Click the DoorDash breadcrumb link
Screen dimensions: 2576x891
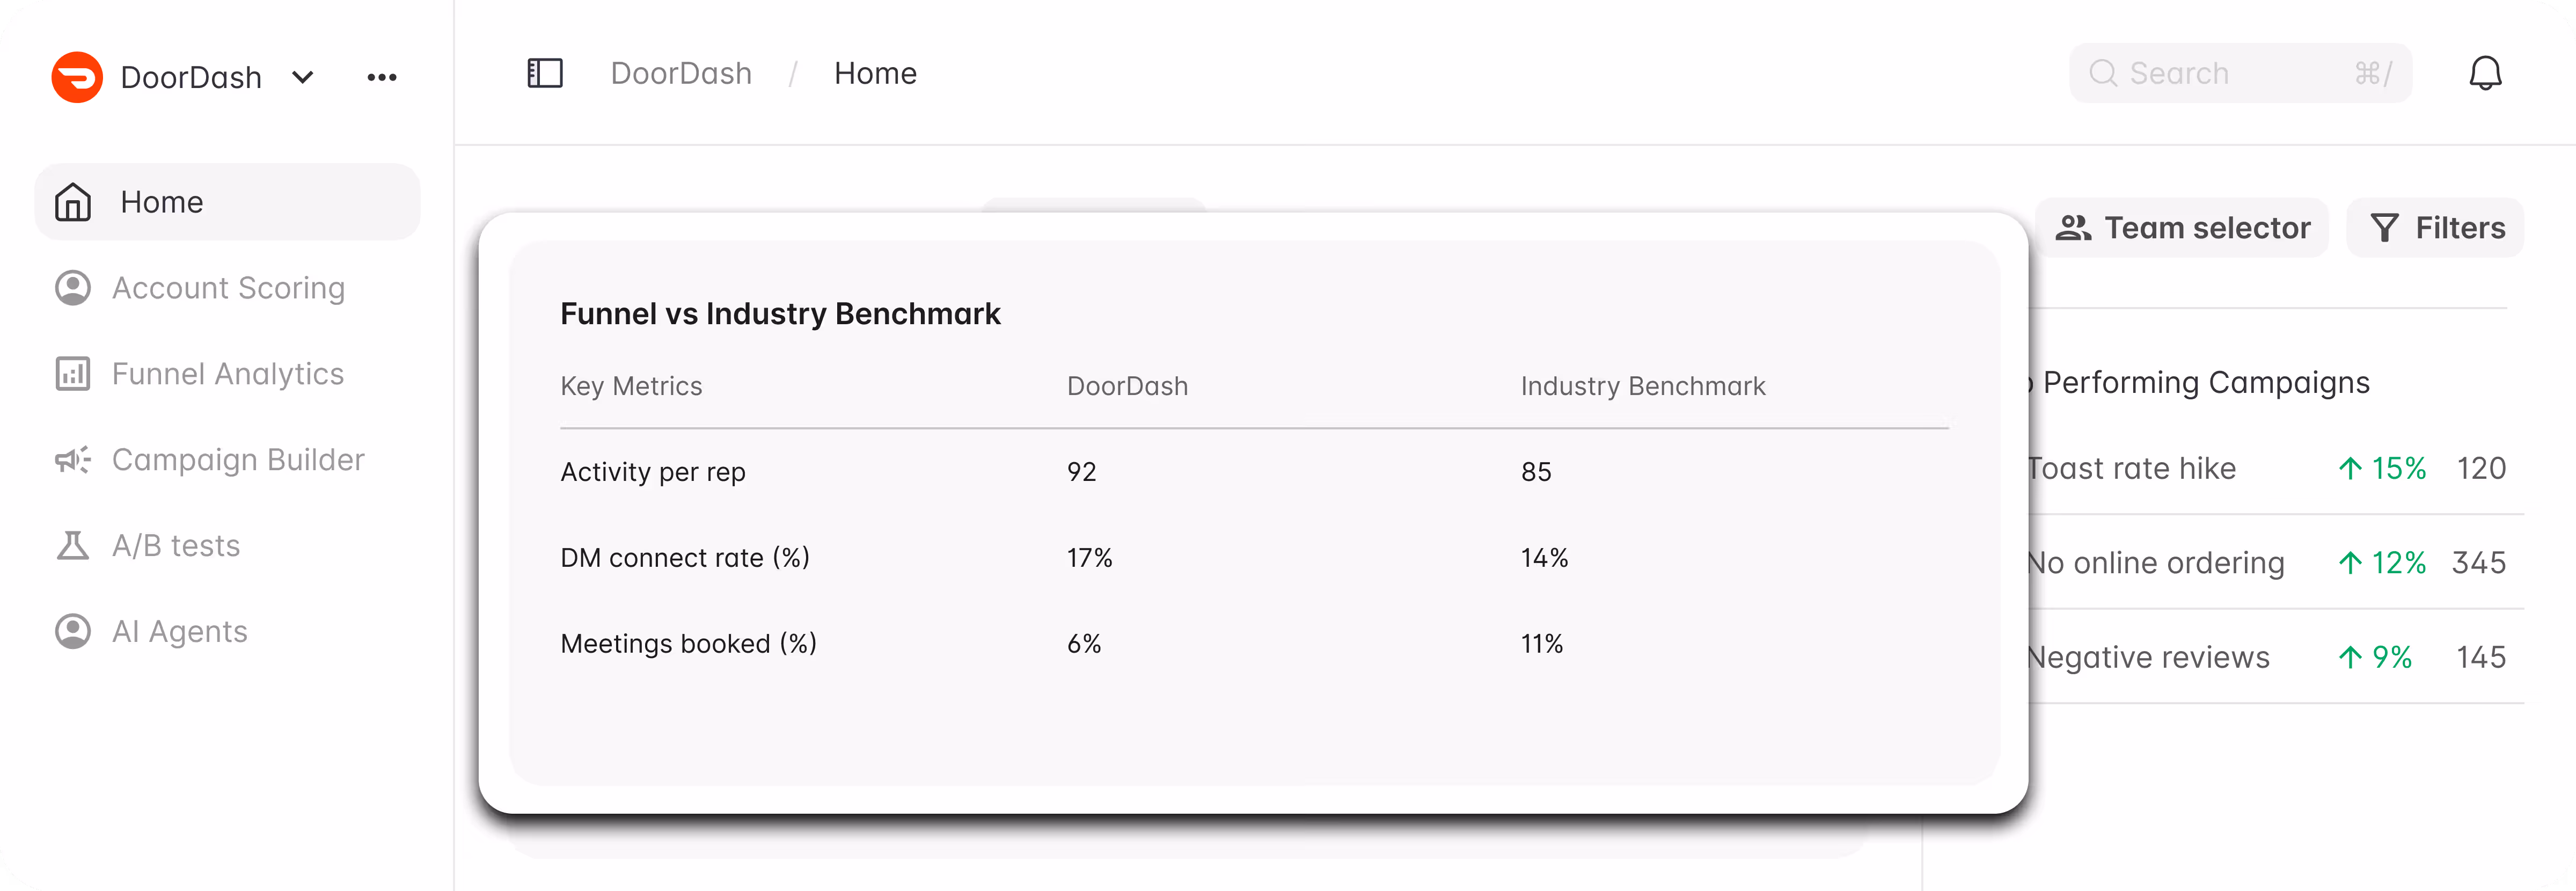[681, 73]
